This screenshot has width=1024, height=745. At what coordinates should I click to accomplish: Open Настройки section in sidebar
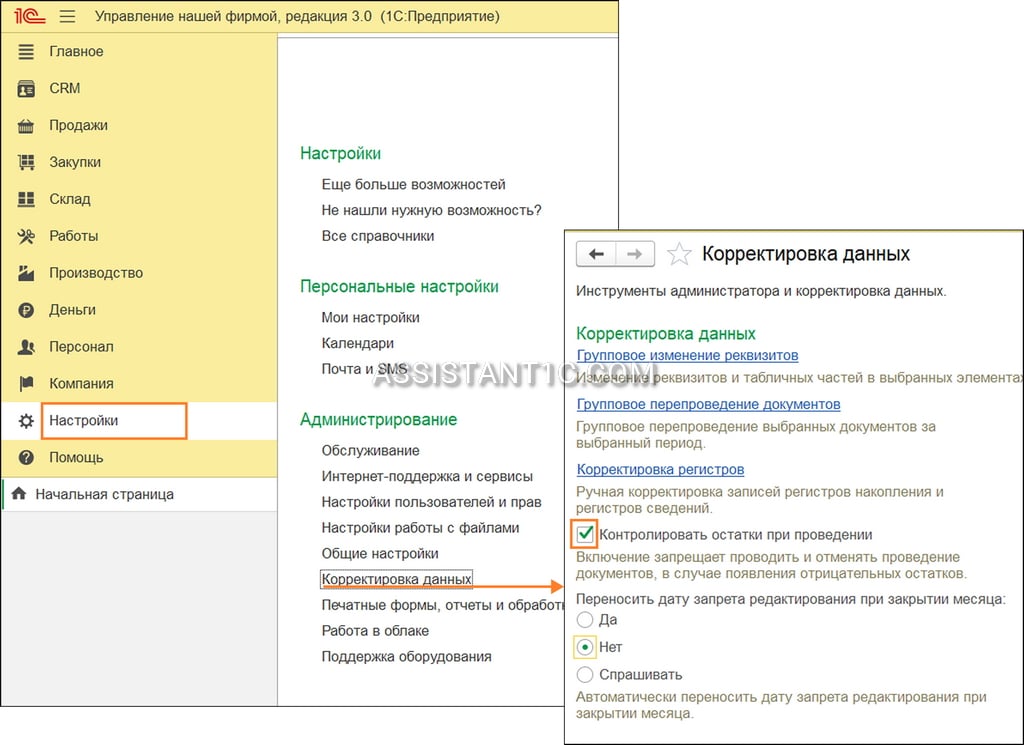[x=138, y=420]
